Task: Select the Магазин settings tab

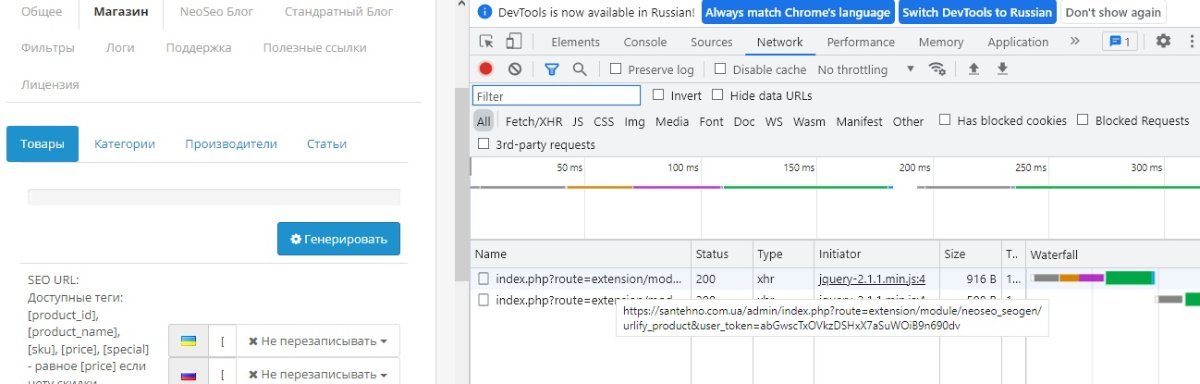Action: [x=121, y=13]
